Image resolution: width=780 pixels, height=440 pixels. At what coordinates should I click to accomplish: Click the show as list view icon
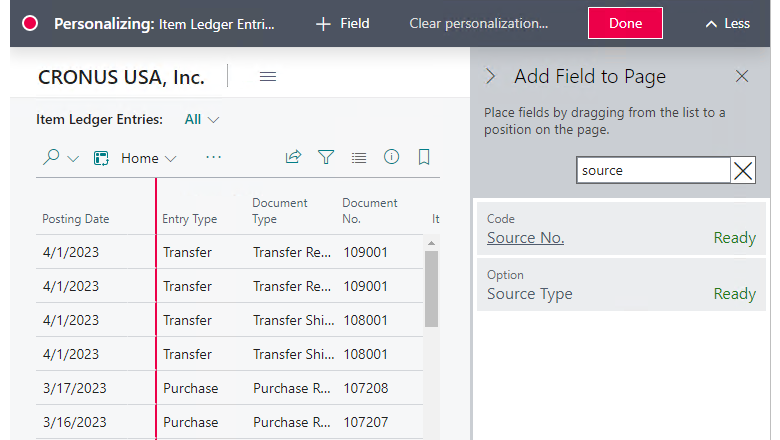[359, 158]
